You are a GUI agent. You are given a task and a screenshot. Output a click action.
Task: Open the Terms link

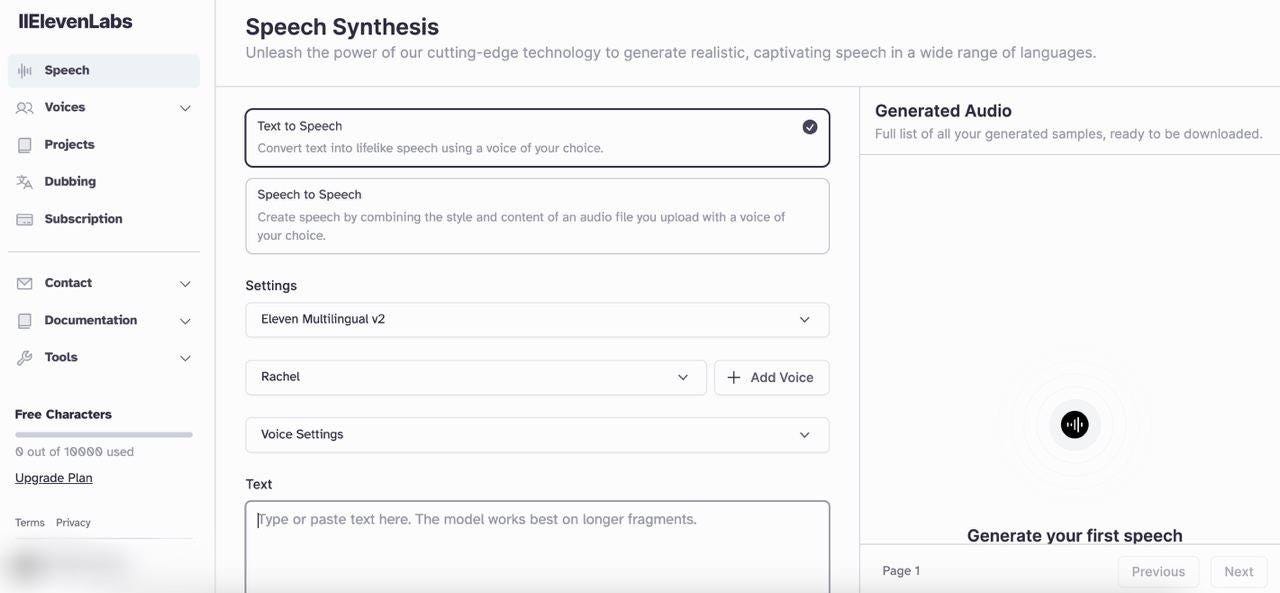coord(30,523)
